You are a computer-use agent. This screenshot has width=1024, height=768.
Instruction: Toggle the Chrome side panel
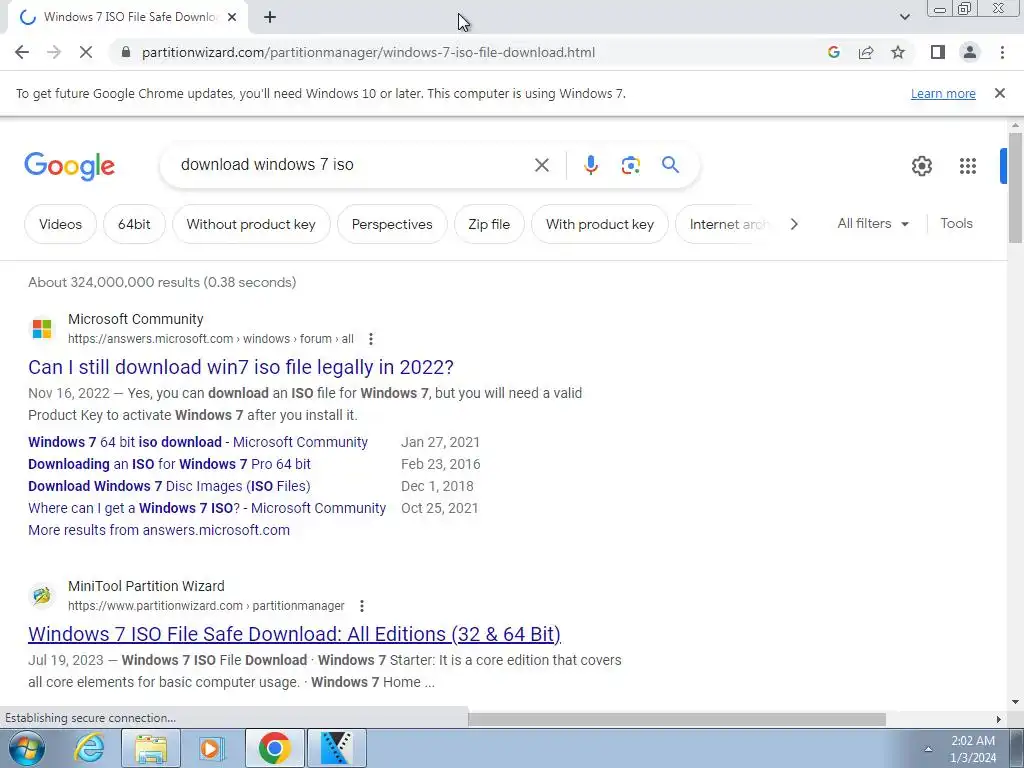coord(938,52)
